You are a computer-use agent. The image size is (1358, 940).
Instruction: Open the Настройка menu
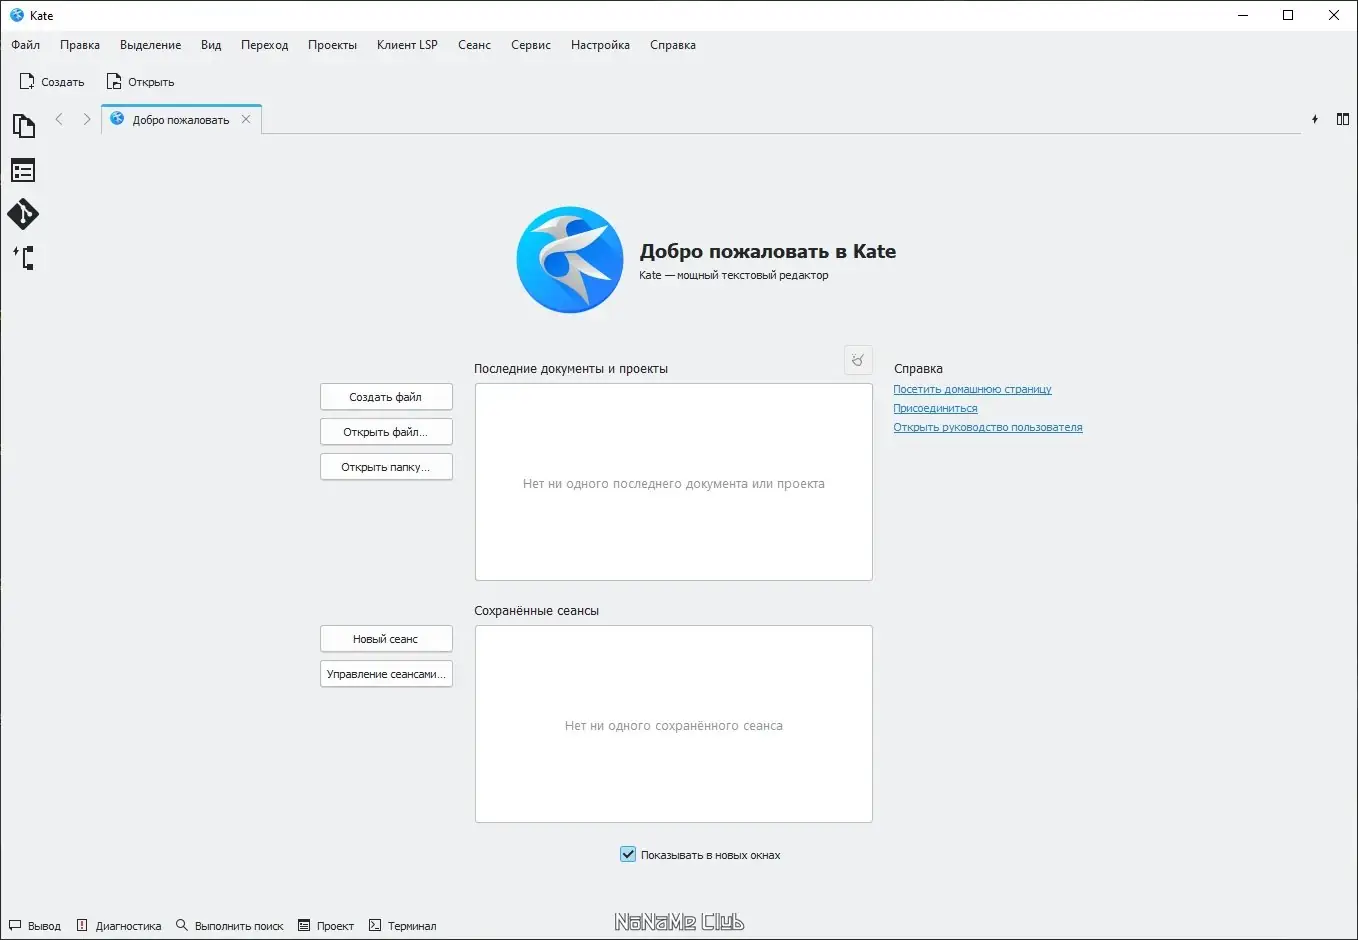click(x=600, y=45)
